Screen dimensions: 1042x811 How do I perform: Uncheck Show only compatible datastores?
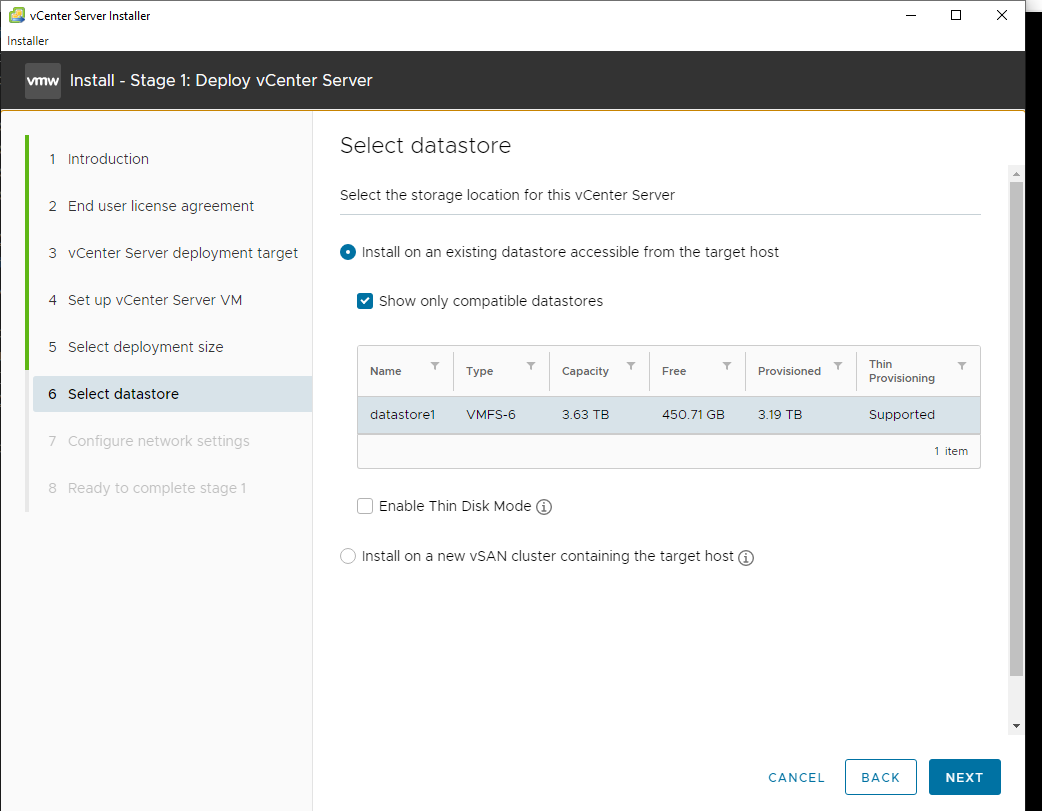[x=365, y=301]
